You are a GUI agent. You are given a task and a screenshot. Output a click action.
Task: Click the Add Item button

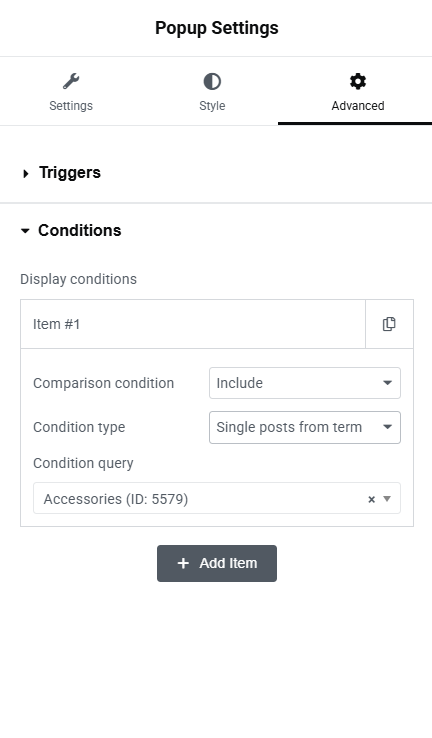217,563
